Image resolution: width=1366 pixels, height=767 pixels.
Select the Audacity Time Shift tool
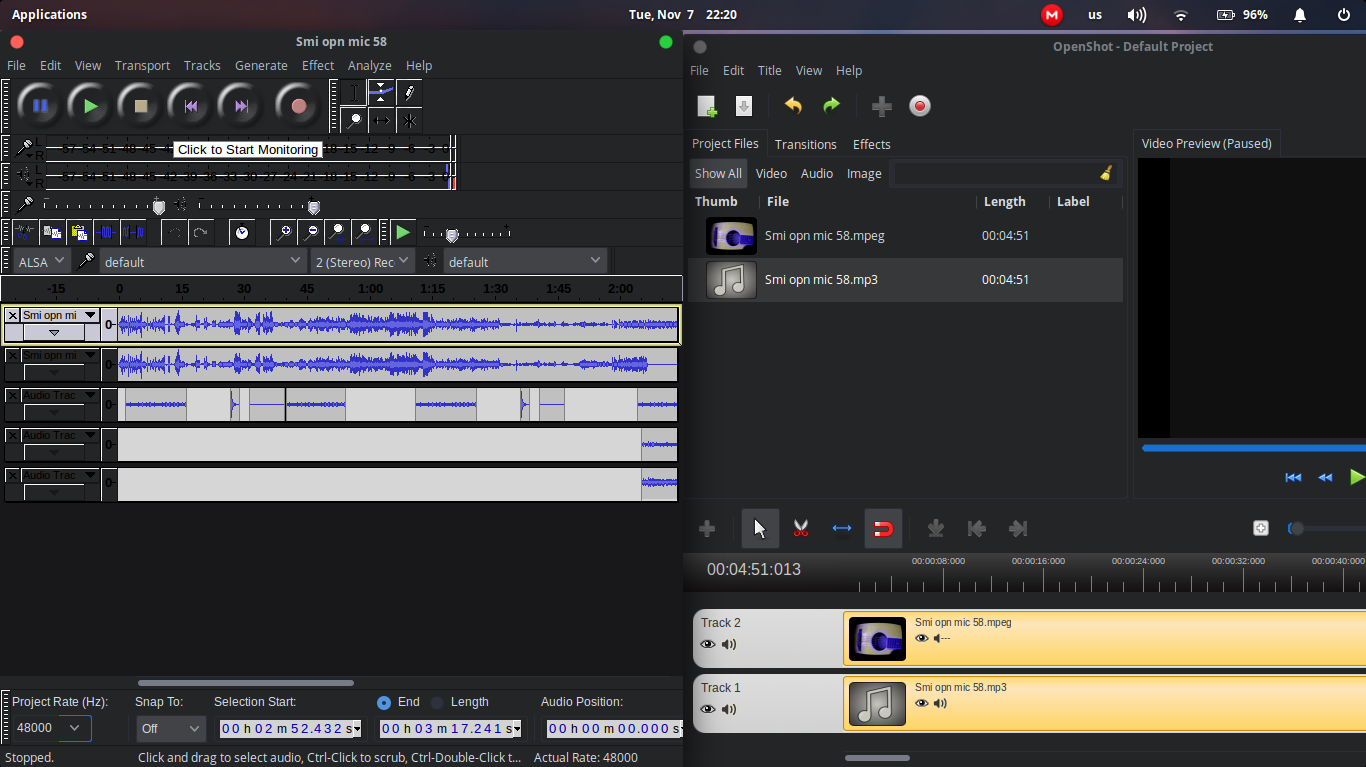[x=381, y=121]
